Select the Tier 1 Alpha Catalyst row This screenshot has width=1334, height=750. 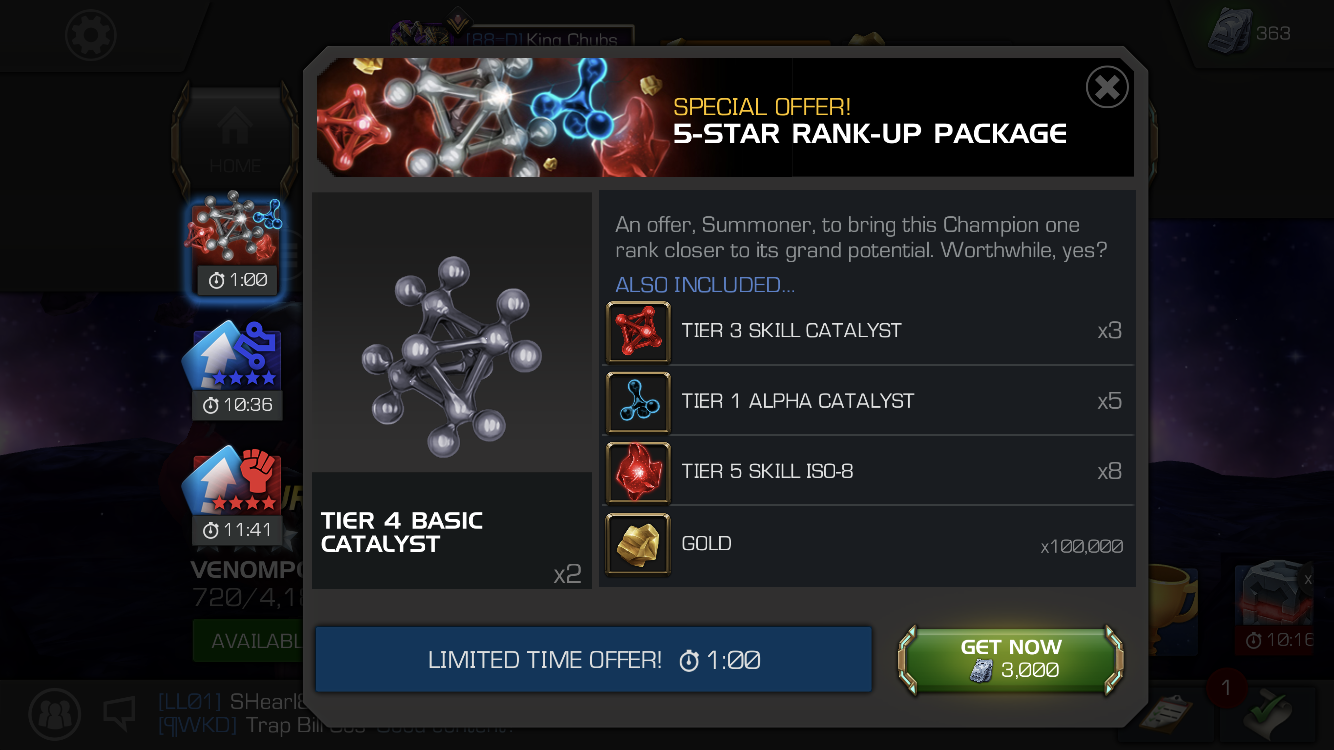click(867, 401)
